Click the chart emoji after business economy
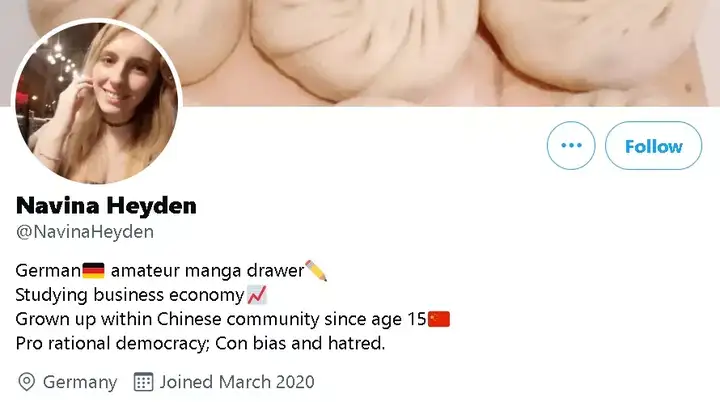 coord(257,294)
